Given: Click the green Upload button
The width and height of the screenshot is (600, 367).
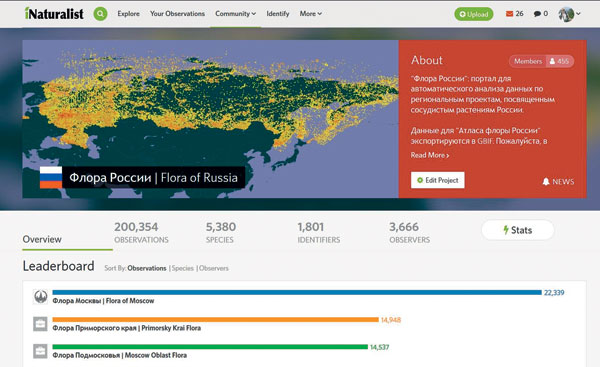Looking at the screenshot, I should (474, 14).
